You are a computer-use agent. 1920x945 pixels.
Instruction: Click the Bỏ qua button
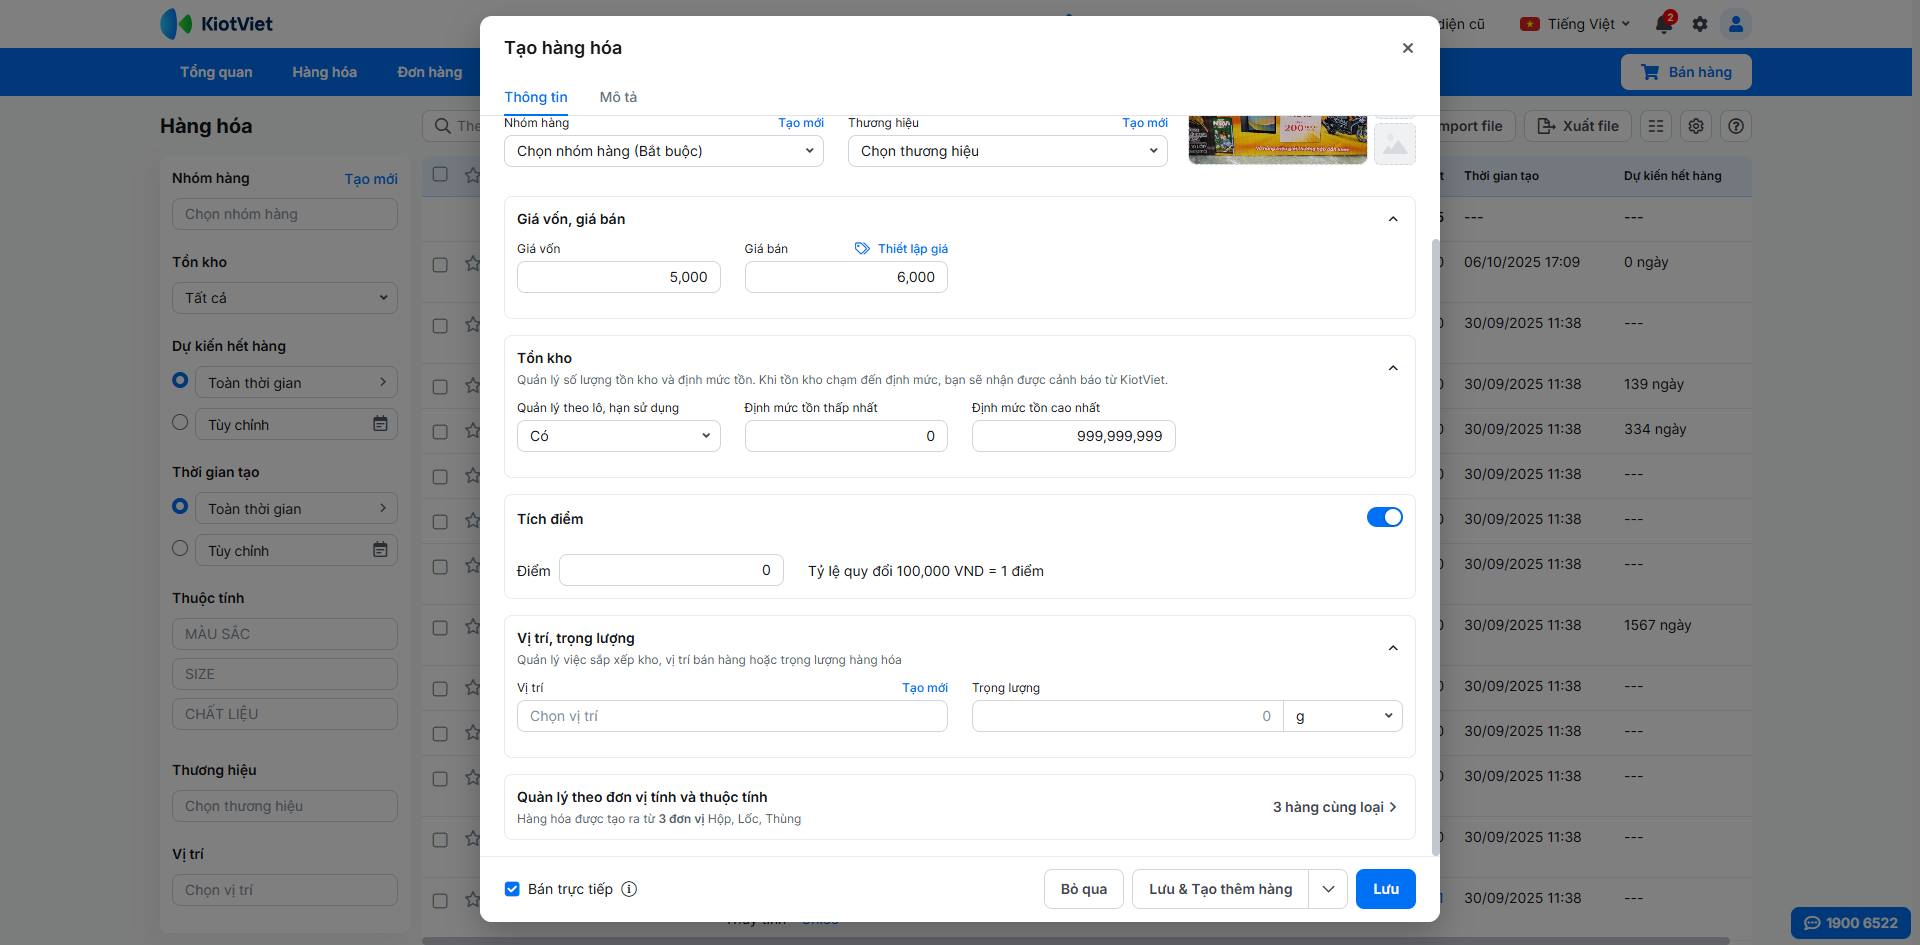click(x=1083, y=889)
